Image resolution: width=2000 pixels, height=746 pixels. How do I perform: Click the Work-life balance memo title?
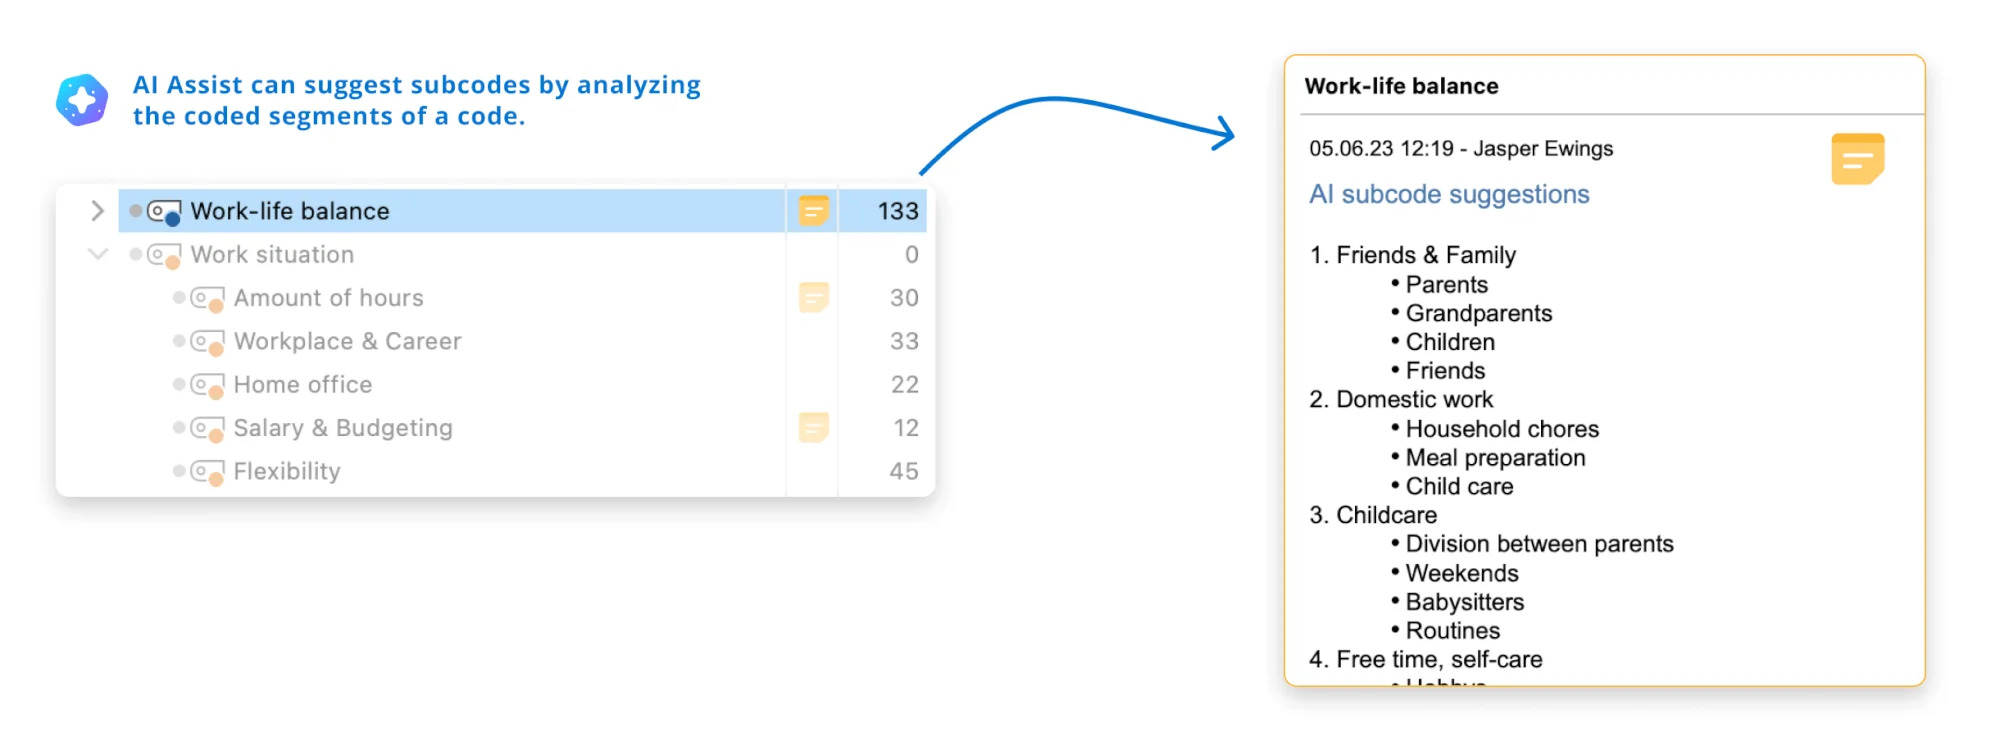coord(1401,86)
